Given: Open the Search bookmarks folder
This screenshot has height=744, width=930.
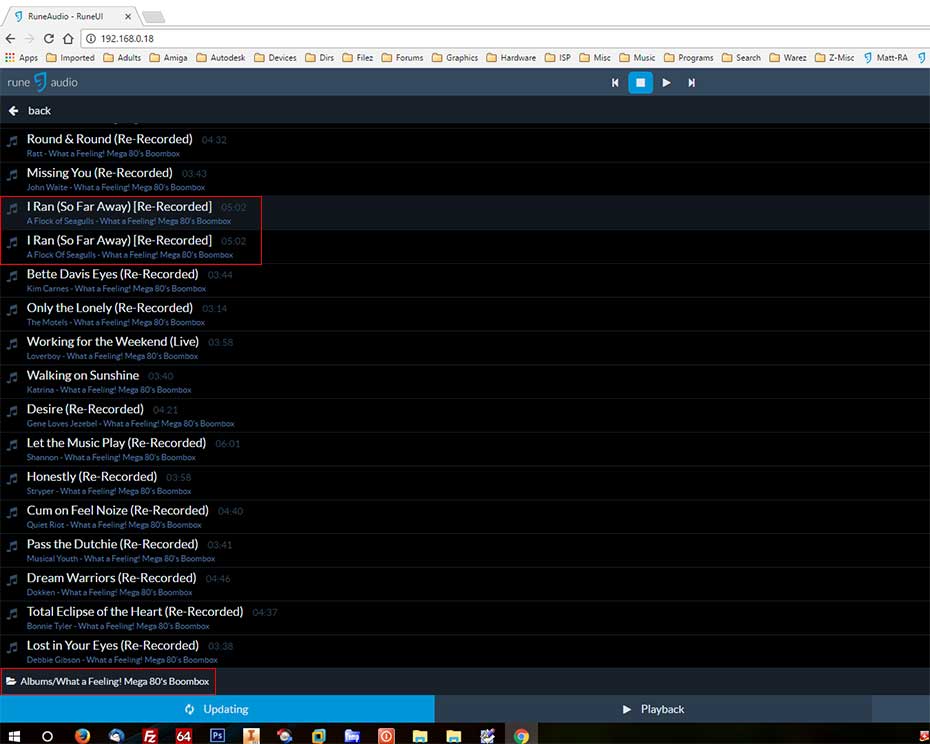Looking at the screenshot, I should click(x=741, y=58).
